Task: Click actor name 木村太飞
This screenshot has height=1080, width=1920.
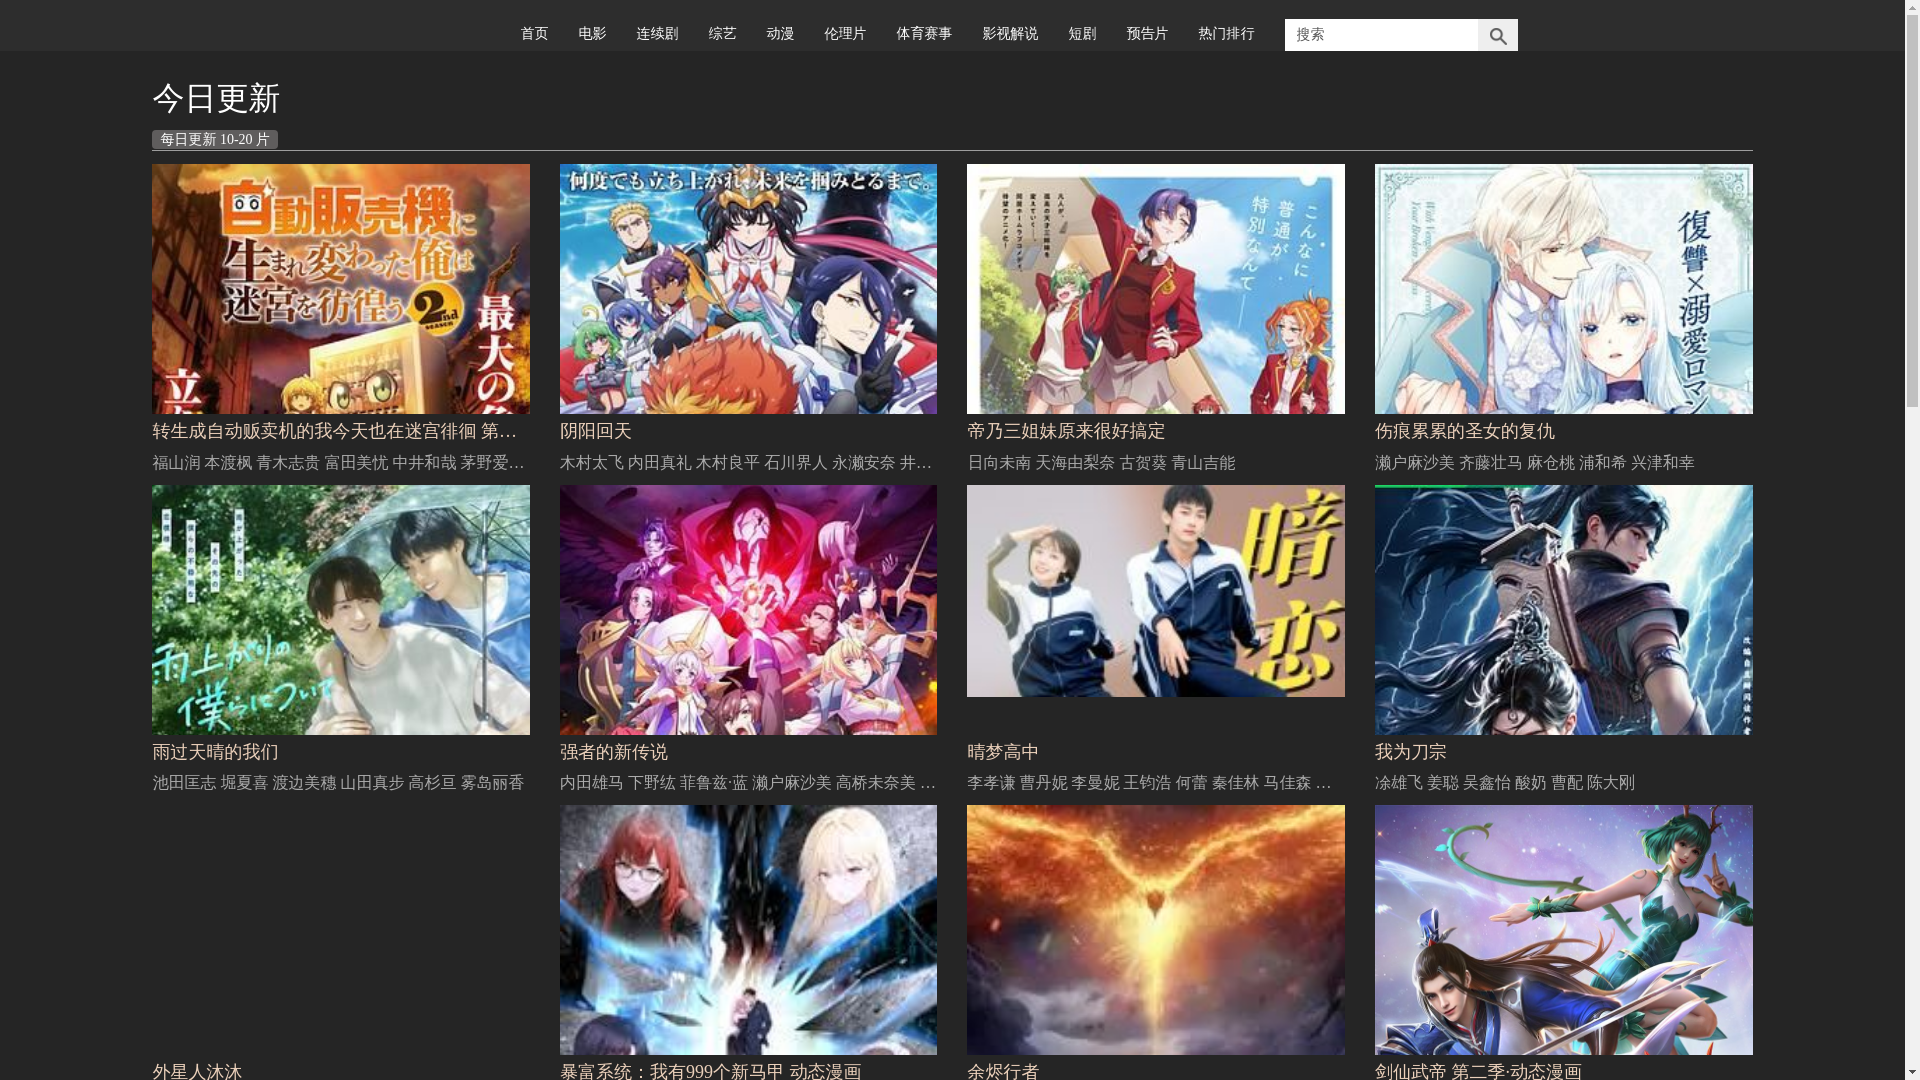Action: point(592,463)
